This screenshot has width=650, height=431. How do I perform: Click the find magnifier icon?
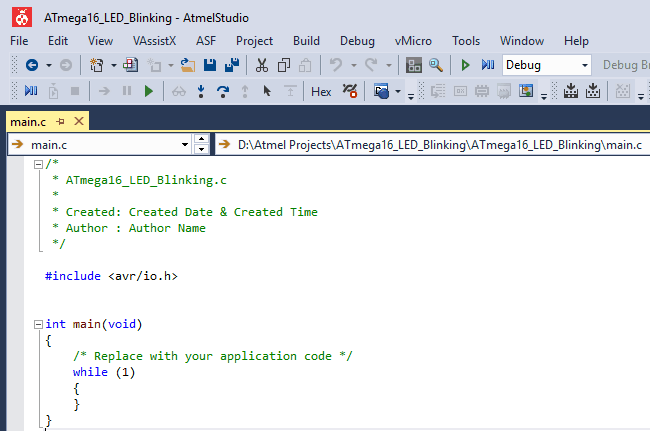436,65
